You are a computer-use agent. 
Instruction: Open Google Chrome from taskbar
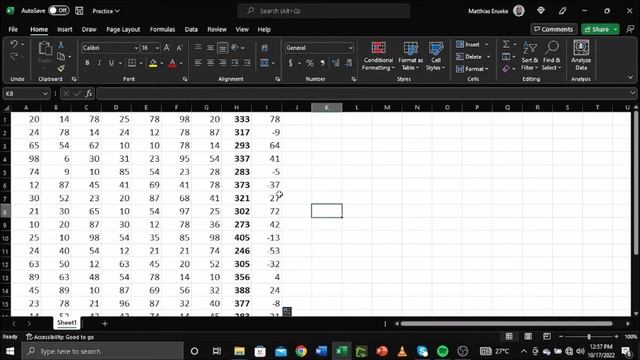[x=301, y=351]
